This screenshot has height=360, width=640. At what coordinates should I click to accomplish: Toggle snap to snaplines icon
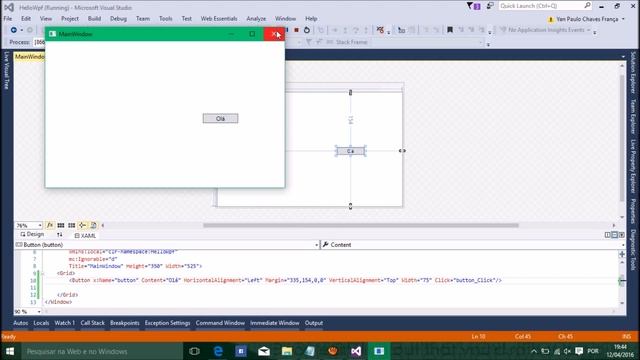[x=82, y=225]
